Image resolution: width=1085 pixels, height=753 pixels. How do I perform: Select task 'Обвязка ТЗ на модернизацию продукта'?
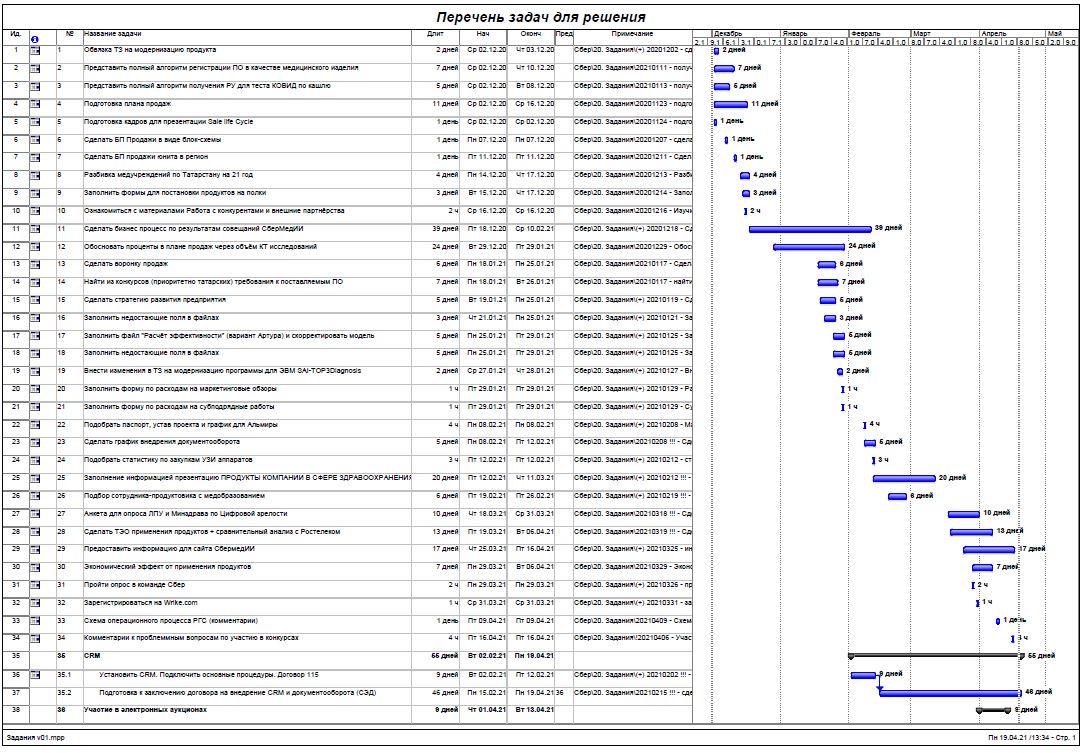(x=150, y=51)
